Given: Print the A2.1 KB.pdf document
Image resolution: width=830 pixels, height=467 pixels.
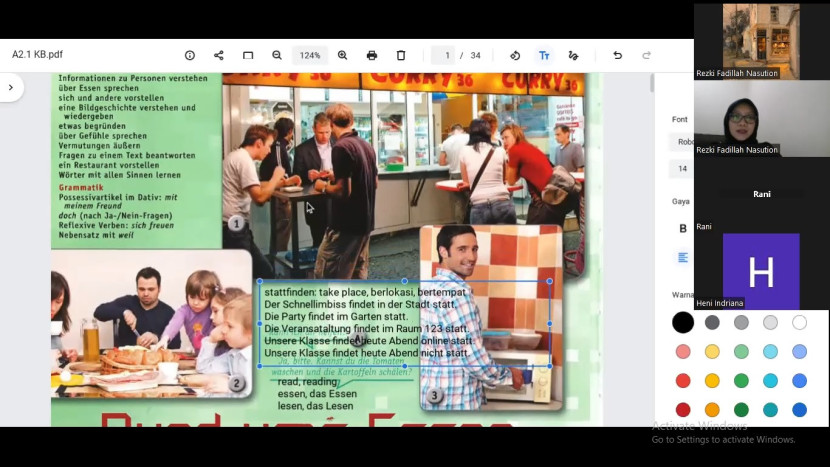Looking at the screenshot, I should [x=372, y=55].
